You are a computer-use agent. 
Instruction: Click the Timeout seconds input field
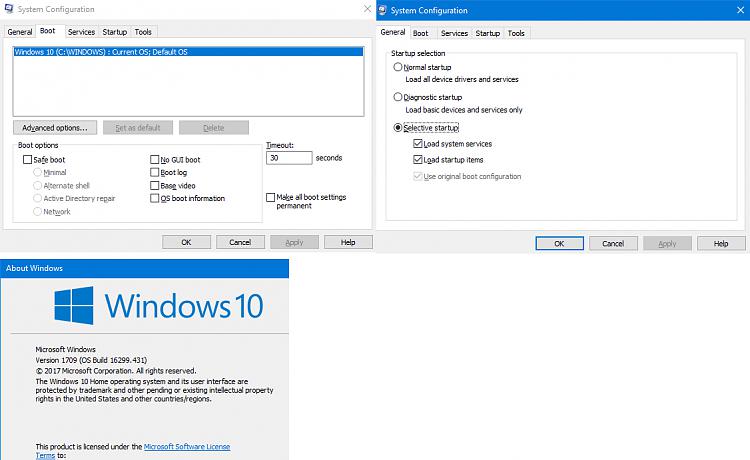(x=289, y=158)
